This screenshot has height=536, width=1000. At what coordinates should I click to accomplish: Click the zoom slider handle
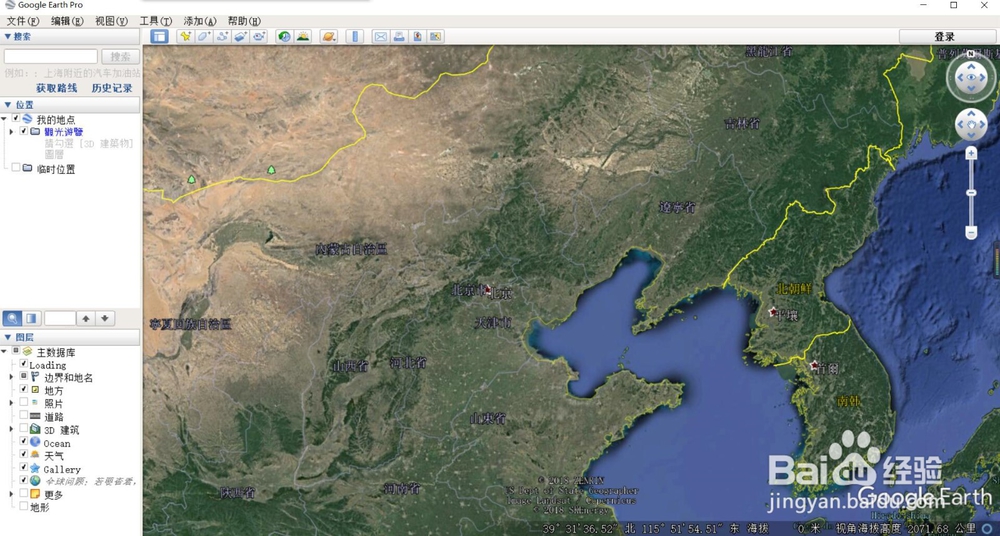(971, 193)
